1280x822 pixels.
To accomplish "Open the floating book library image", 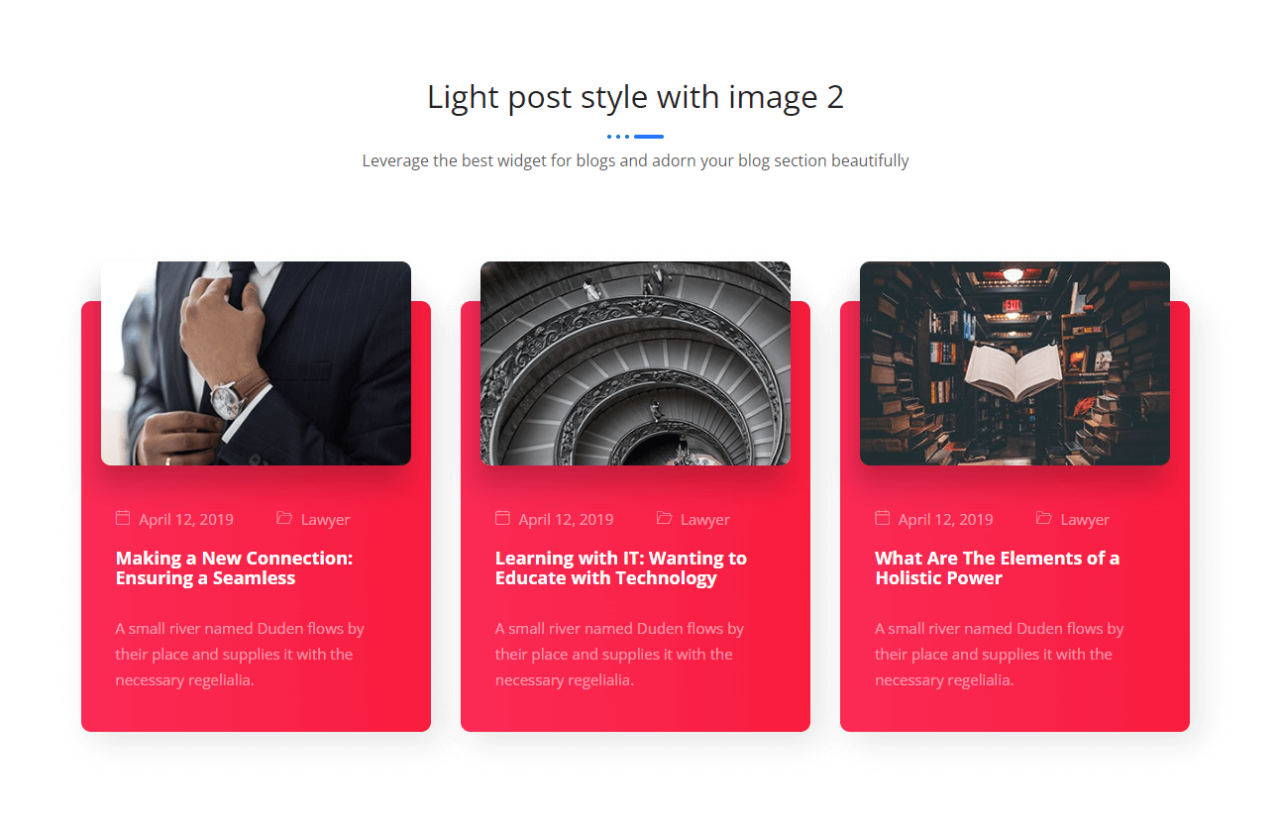I will (1014, 363).
